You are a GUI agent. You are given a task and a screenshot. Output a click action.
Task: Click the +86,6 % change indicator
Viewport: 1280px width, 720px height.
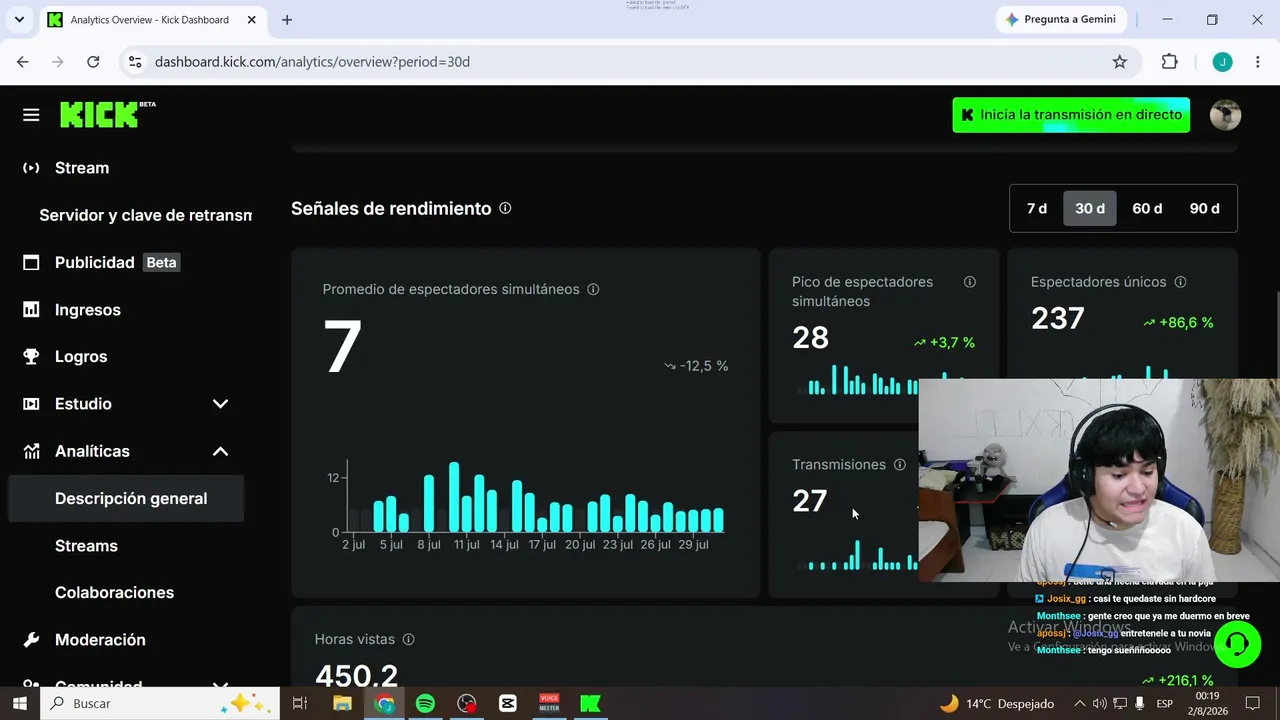pos(1178,323)
